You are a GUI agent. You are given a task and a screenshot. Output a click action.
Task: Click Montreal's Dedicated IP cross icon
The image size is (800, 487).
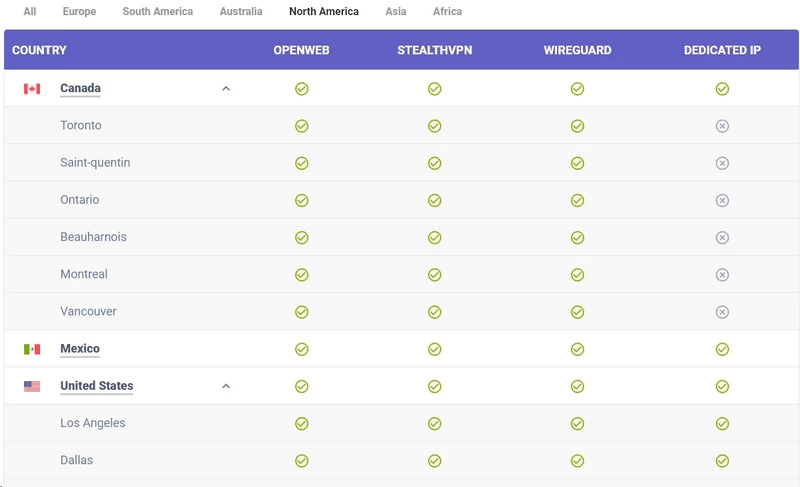722,275
